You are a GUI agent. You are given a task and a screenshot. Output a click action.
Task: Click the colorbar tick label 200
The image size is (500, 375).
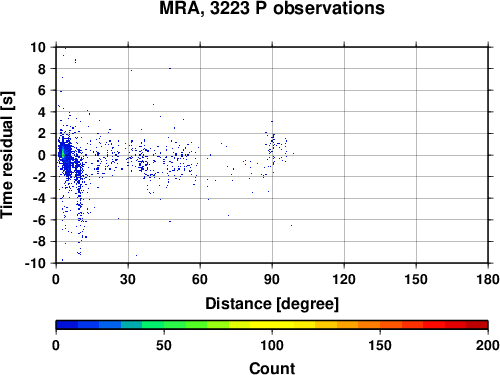coord(487,345)
